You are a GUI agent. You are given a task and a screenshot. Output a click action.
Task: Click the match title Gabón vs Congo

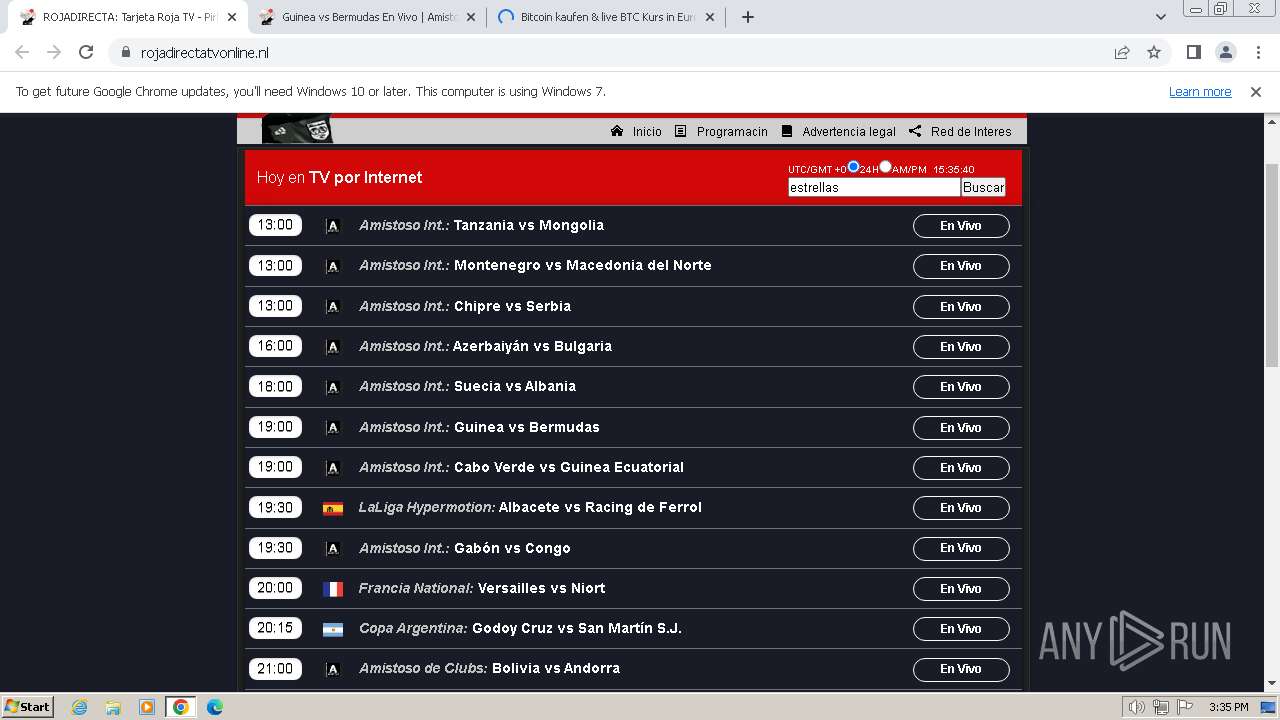512,548
